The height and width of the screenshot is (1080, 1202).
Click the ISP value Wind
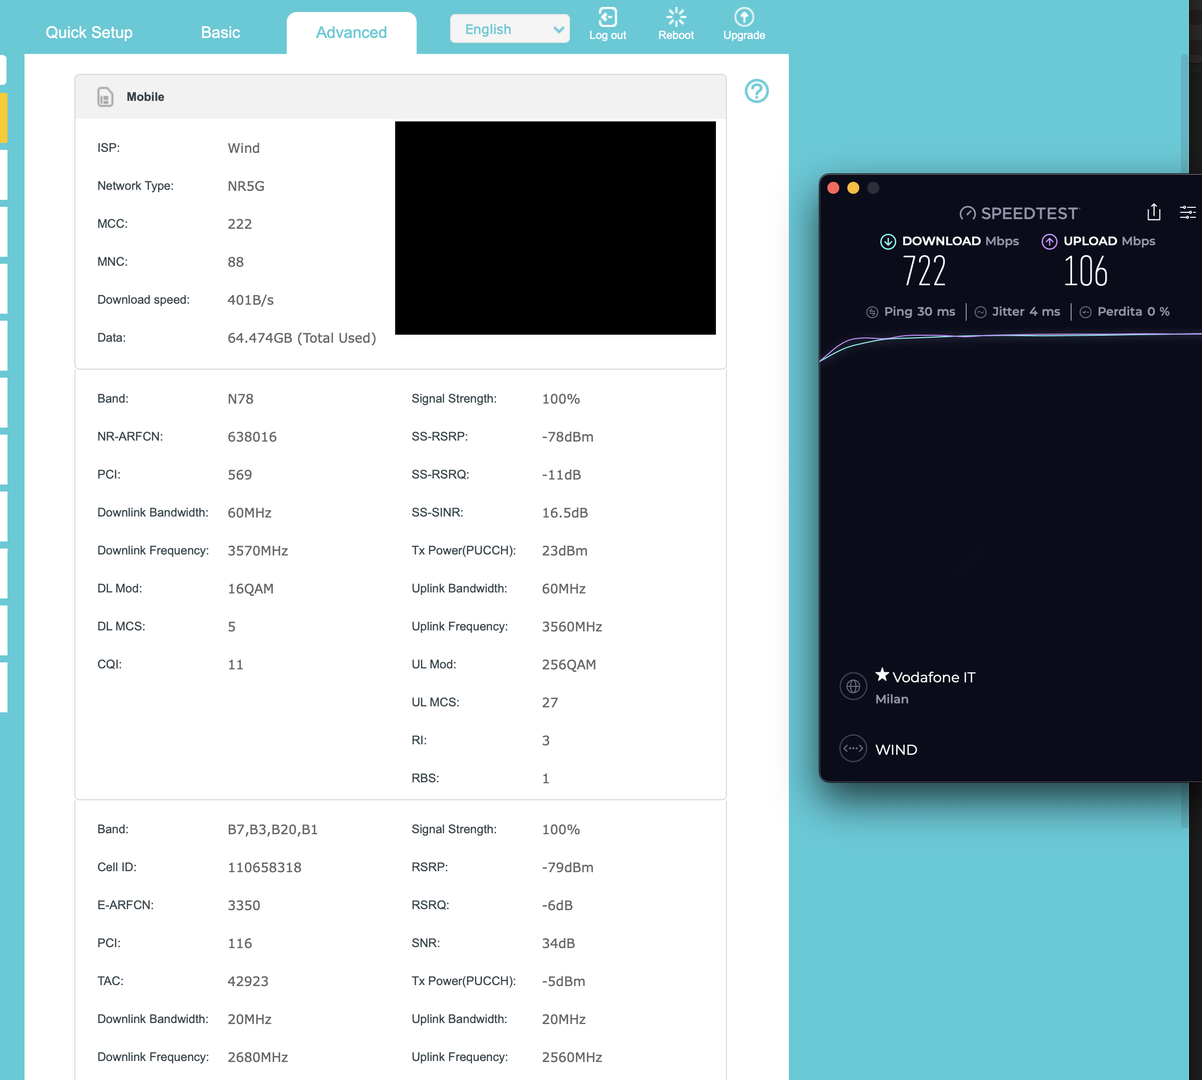pos(243,148)
